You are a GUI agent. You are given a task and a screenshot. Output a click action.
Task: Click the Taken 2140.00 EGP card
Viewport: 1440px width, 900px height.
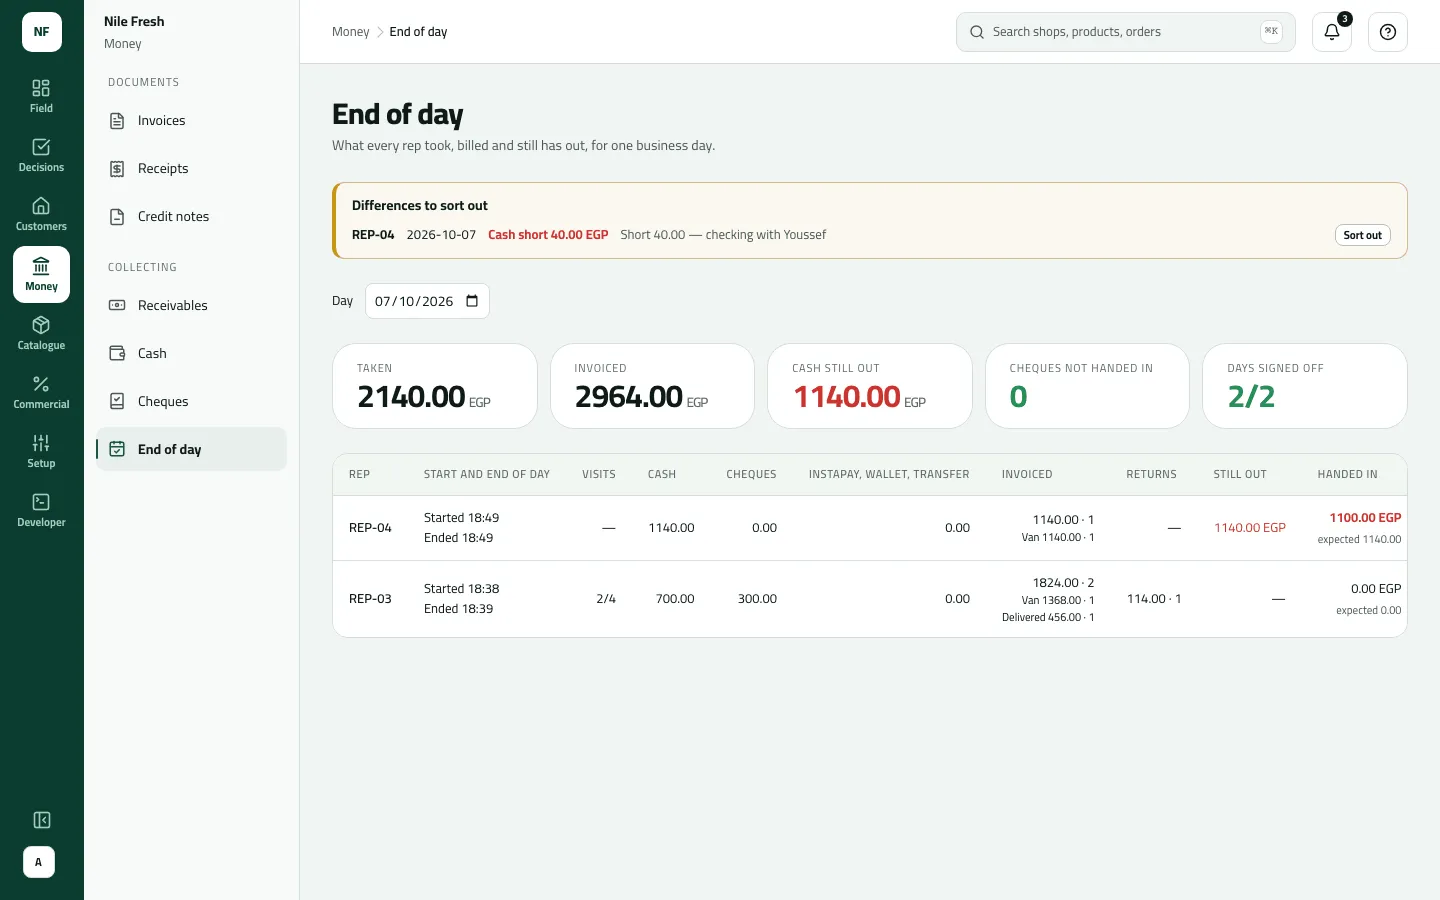coord(434,386)
